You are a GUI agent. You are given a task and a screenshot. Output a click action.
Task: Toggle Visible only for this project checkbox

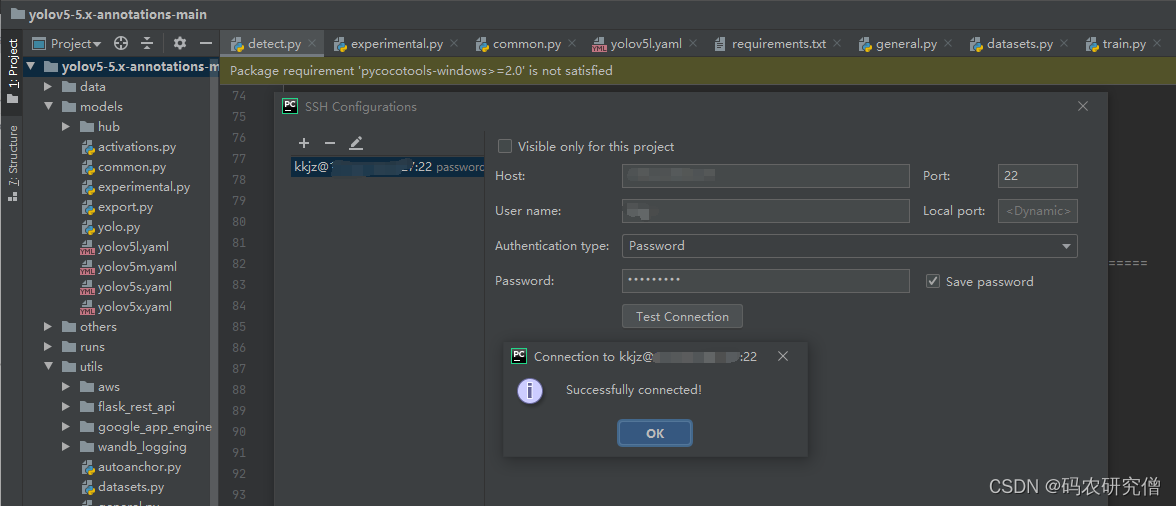506,146
